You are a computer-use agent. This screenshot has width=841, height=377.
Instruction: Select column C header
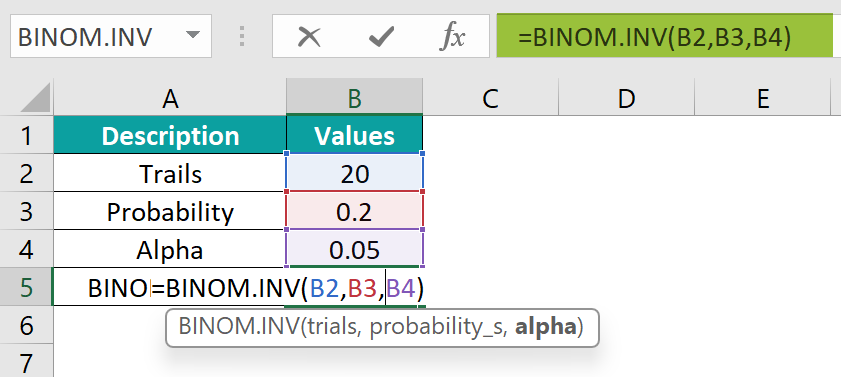(x=490, y=98)
